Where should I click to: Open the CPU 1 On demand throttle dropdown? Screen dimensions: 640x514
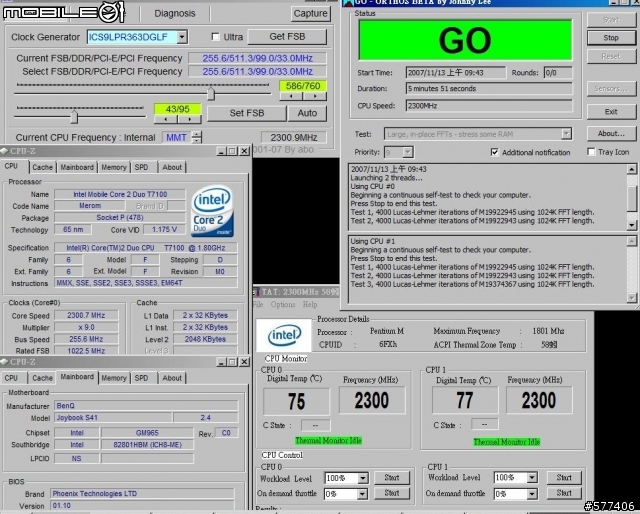tap(532, 494)
